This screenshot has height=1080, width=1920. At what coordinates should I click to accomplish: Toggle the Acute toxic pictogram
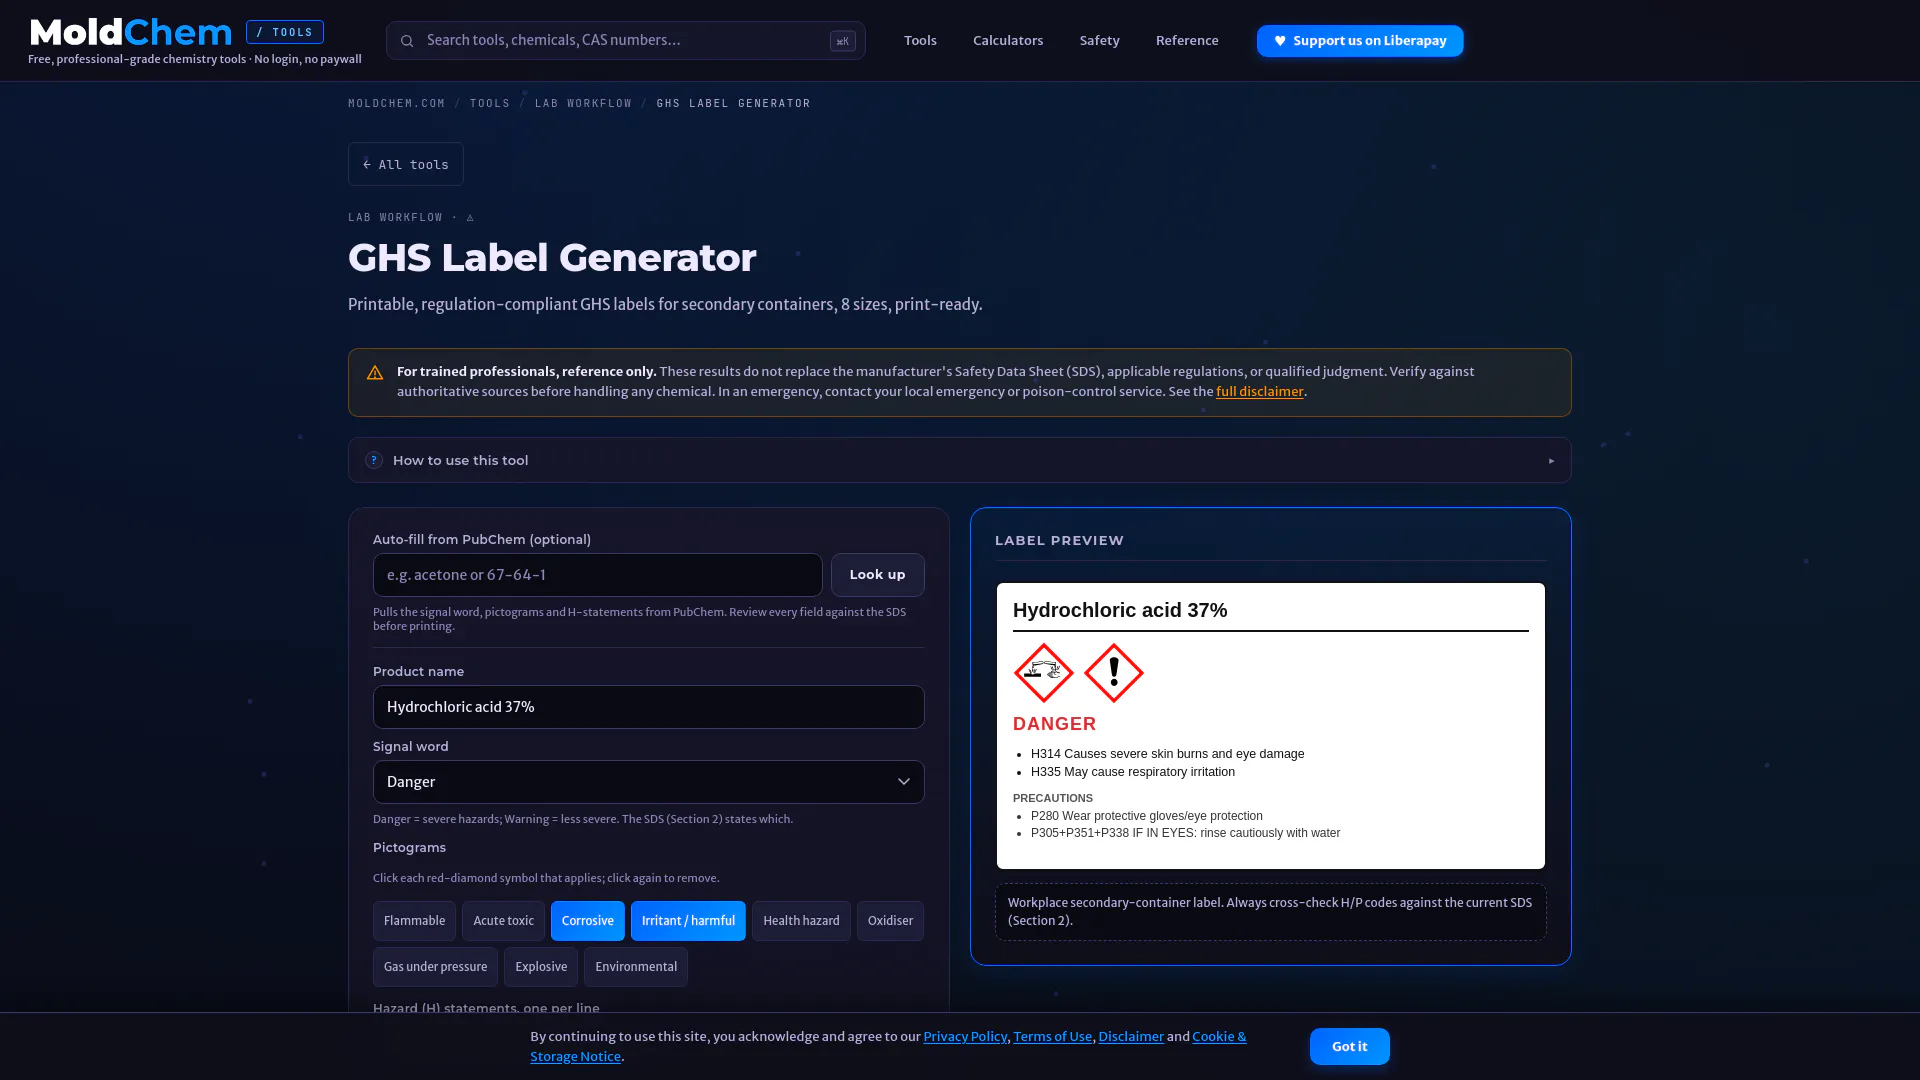click(503, 921)
